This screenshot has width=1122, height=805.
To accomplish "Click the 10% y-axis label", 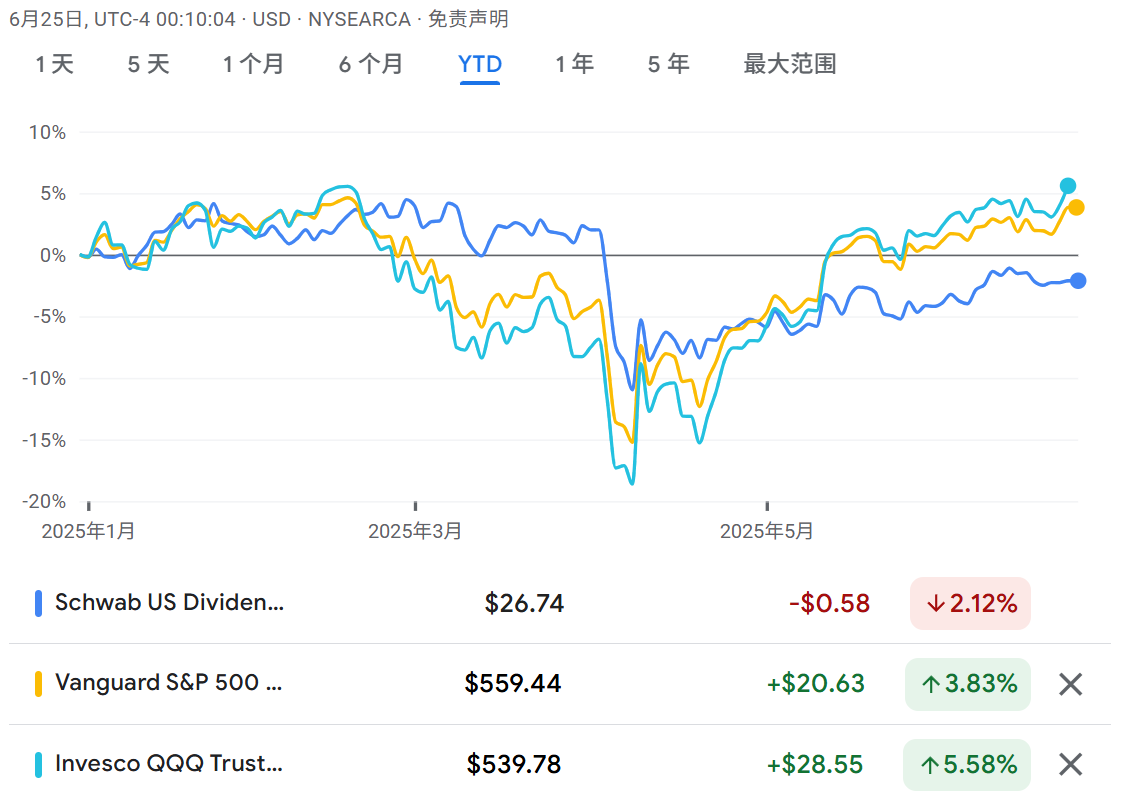I will [x=47, y=132].
